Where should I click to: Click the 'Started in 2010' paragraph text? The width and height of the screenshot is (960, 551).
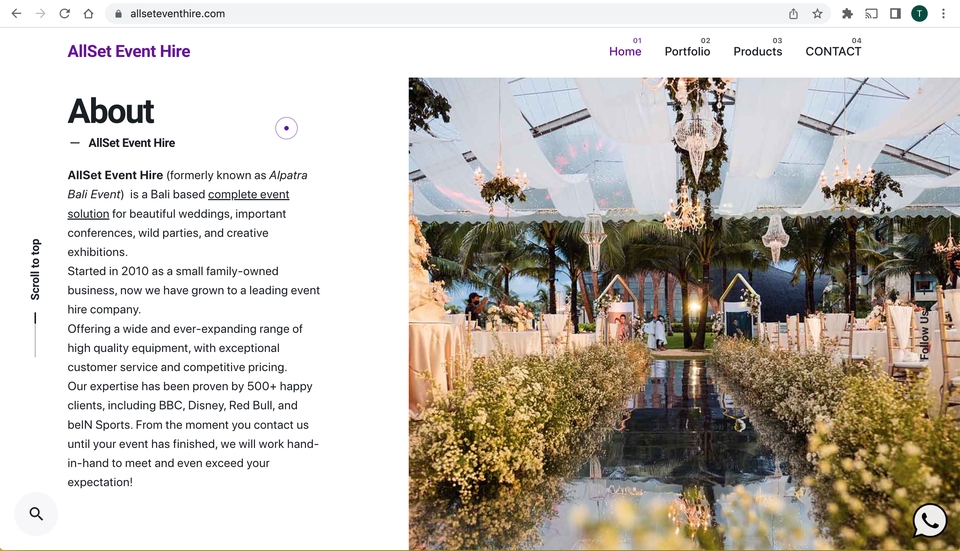(193, 290)
